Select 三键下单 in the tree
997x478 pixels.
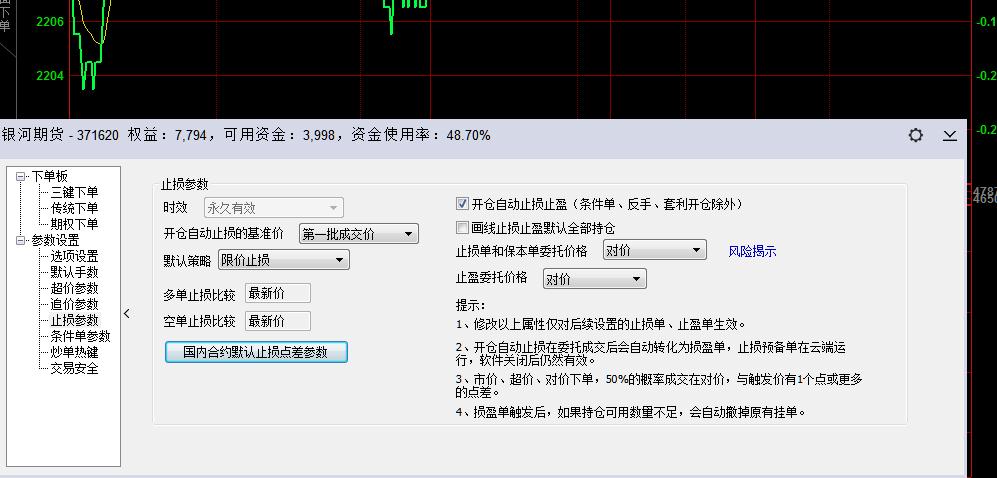(x=74, y=192)
